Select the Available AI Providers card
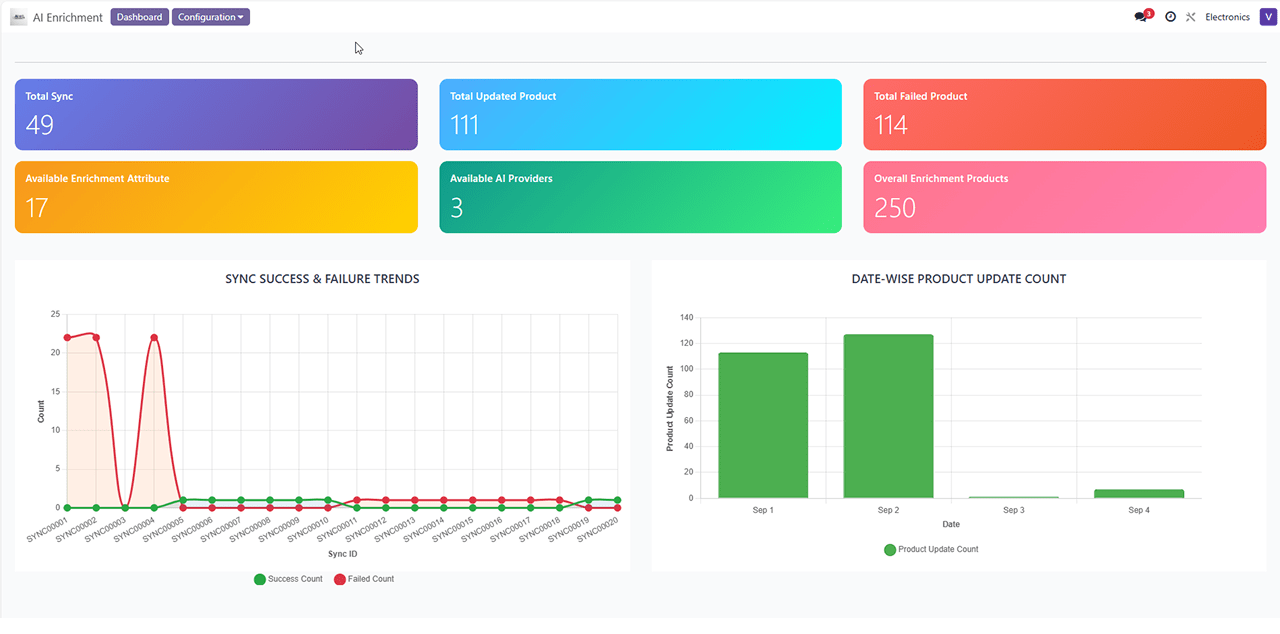The width and height of the screenshot is (1280, 634). (640, 197)
